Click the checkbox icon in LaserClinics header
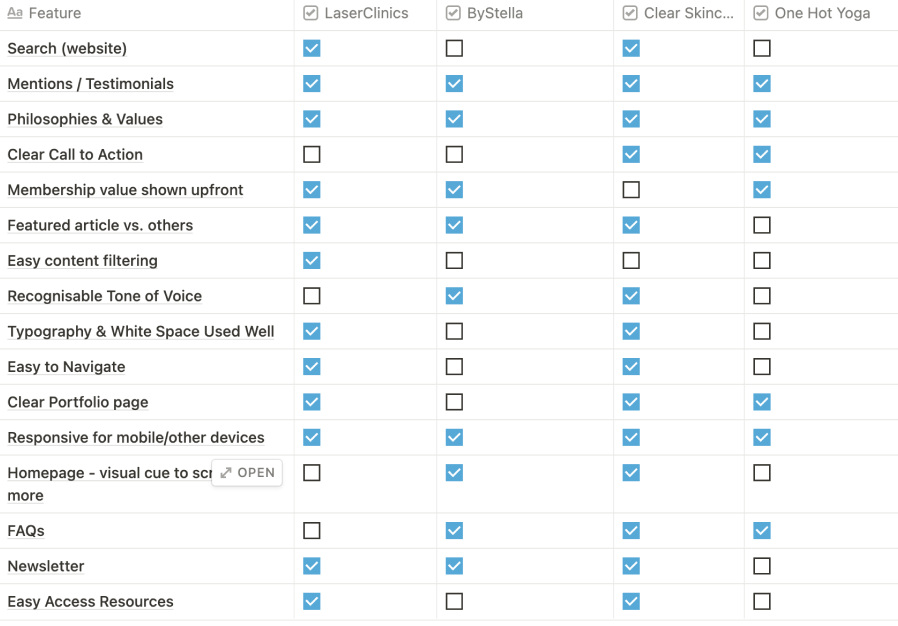The height and width of the screenshot is (626, 898). (311, 13)
